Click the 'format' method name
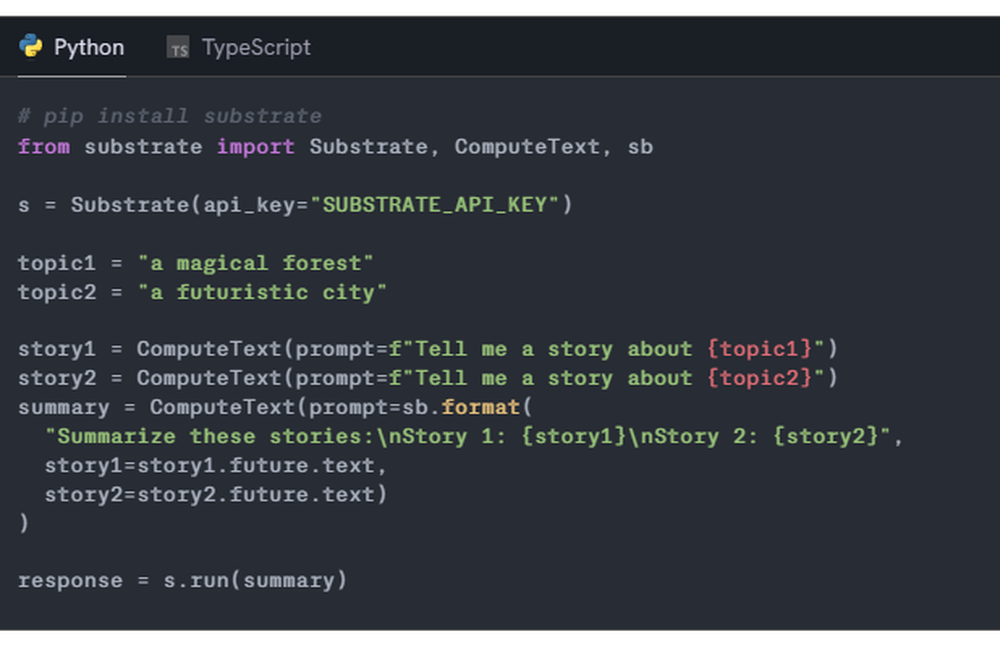 click(481, 407)
